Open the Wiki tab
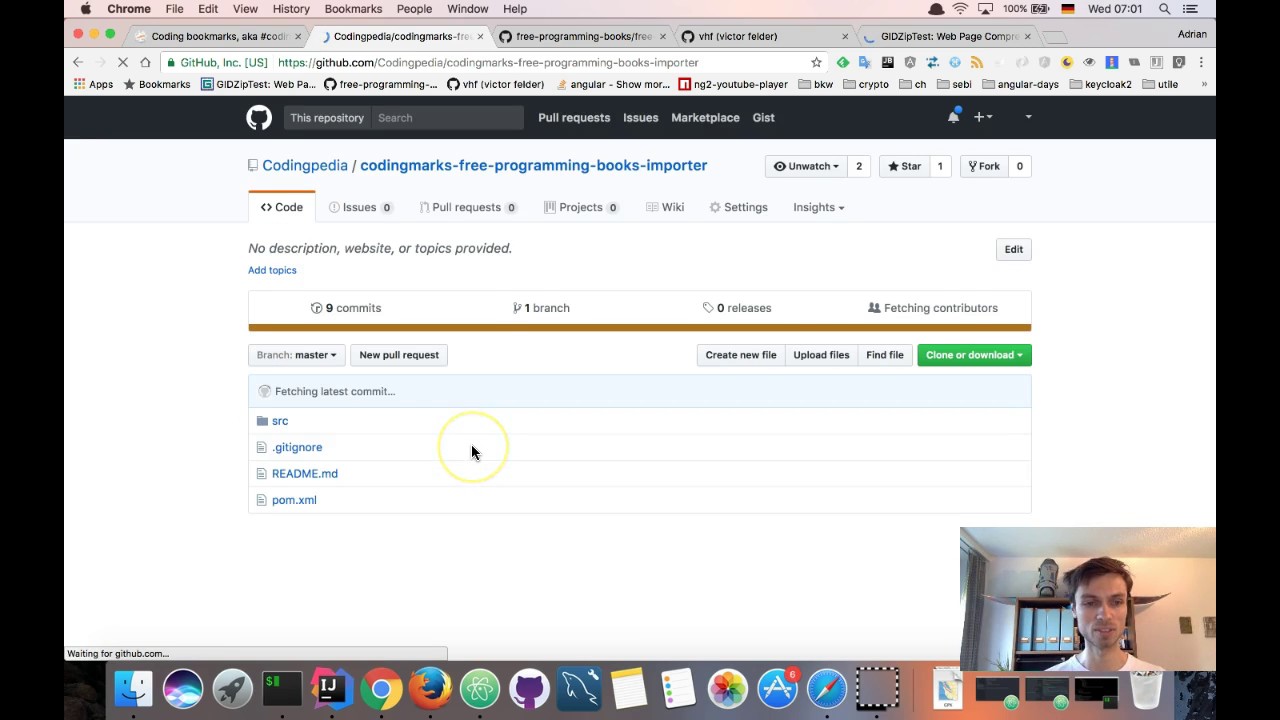Viewport: 1280px width, 720px height. coord(665,207)
